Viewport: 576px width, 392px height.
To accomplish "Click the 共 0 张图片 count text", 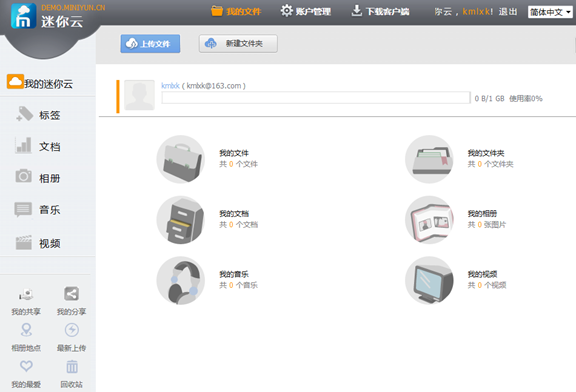I will point(487,224).
